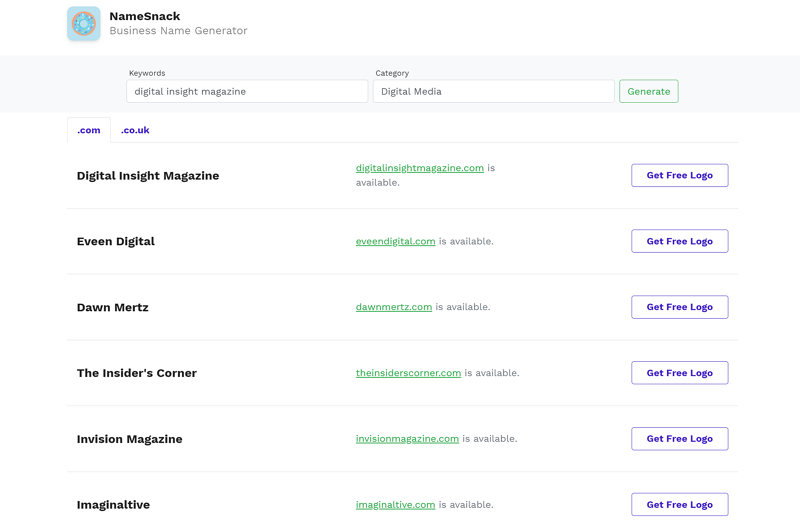
Task: Get free logo for Imaginaltive
Action: [679, 505]
